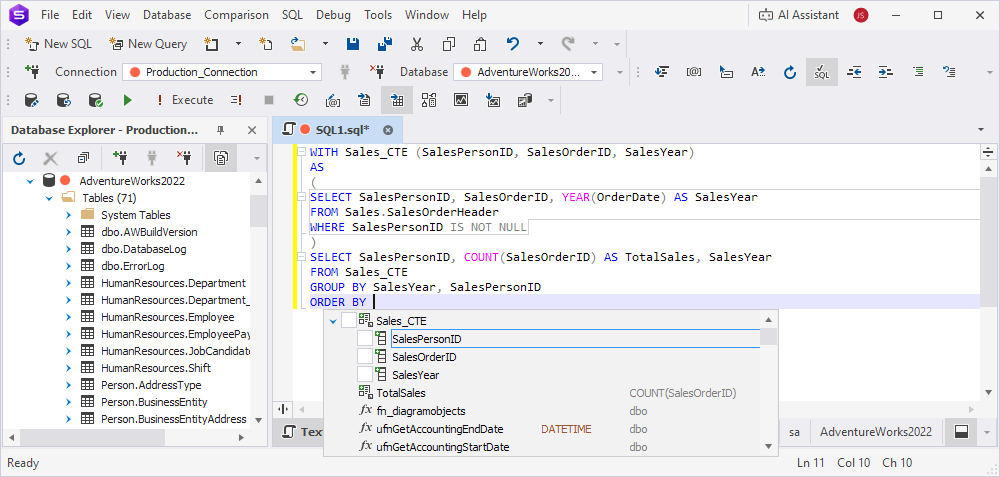This screenshot has width=1000, height=477.
Task: Open the Database menu
Action: (x=166, y=15)
